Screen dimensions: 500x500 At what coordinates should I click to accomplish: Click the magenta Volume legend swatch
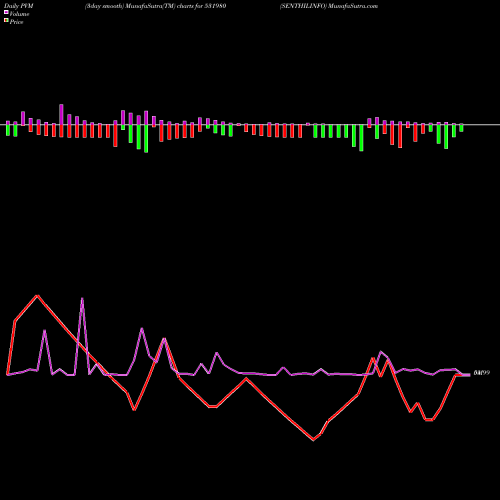click(6, 12)
